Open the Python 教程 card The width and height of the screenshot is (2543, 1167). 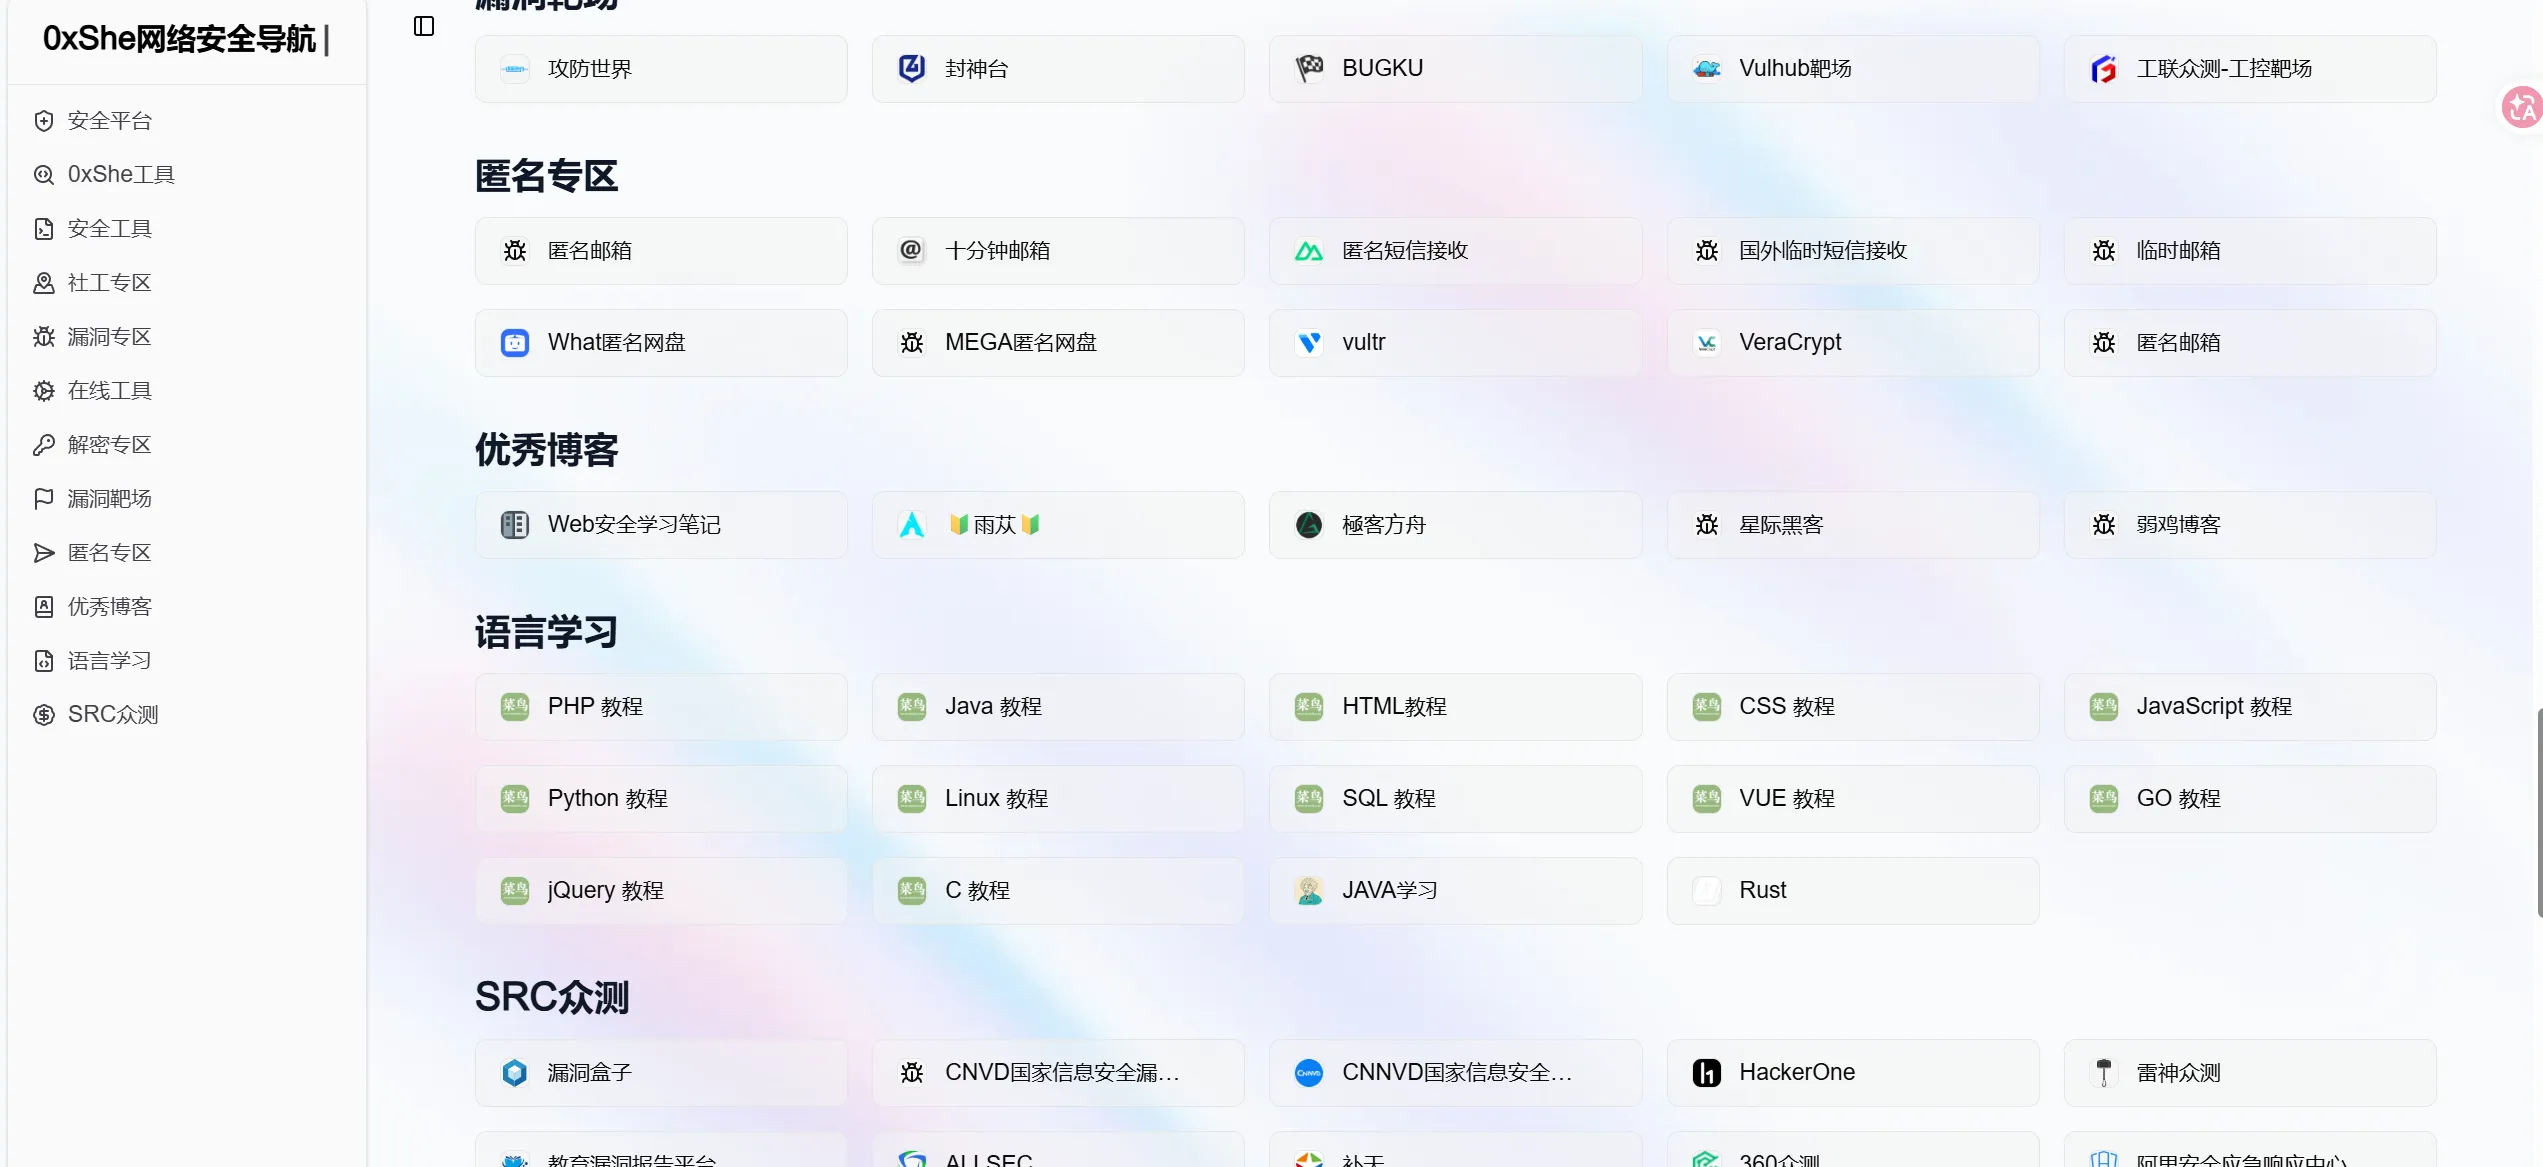pos(661,799)
